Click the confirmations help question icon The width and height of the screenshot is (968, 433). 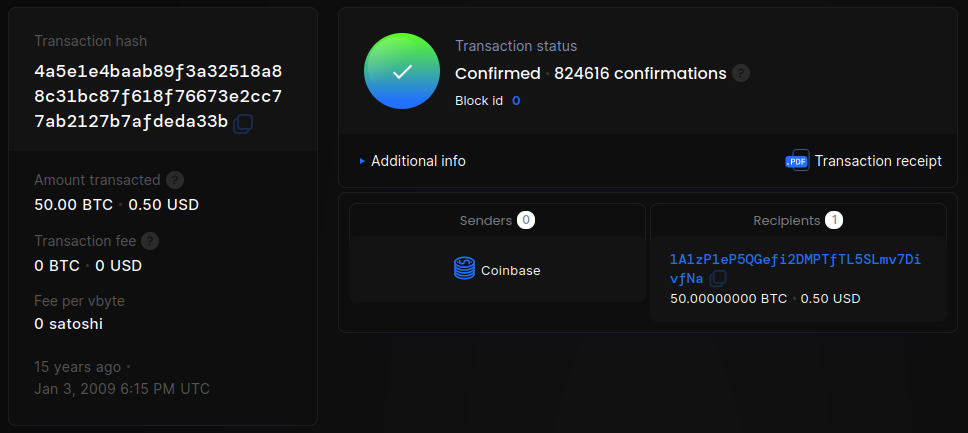(x=741, y=73)
